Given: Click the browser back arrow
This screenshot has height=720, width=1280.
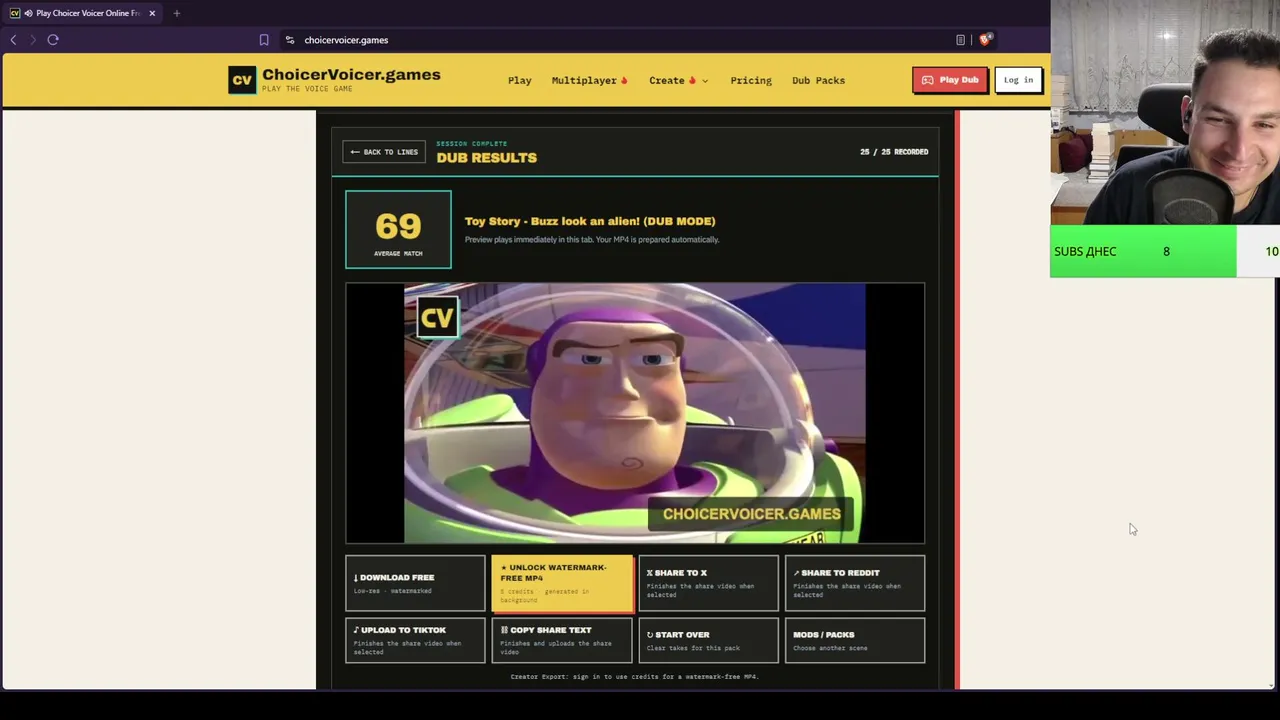Looking at the screenshot, I should coord(13,40).
